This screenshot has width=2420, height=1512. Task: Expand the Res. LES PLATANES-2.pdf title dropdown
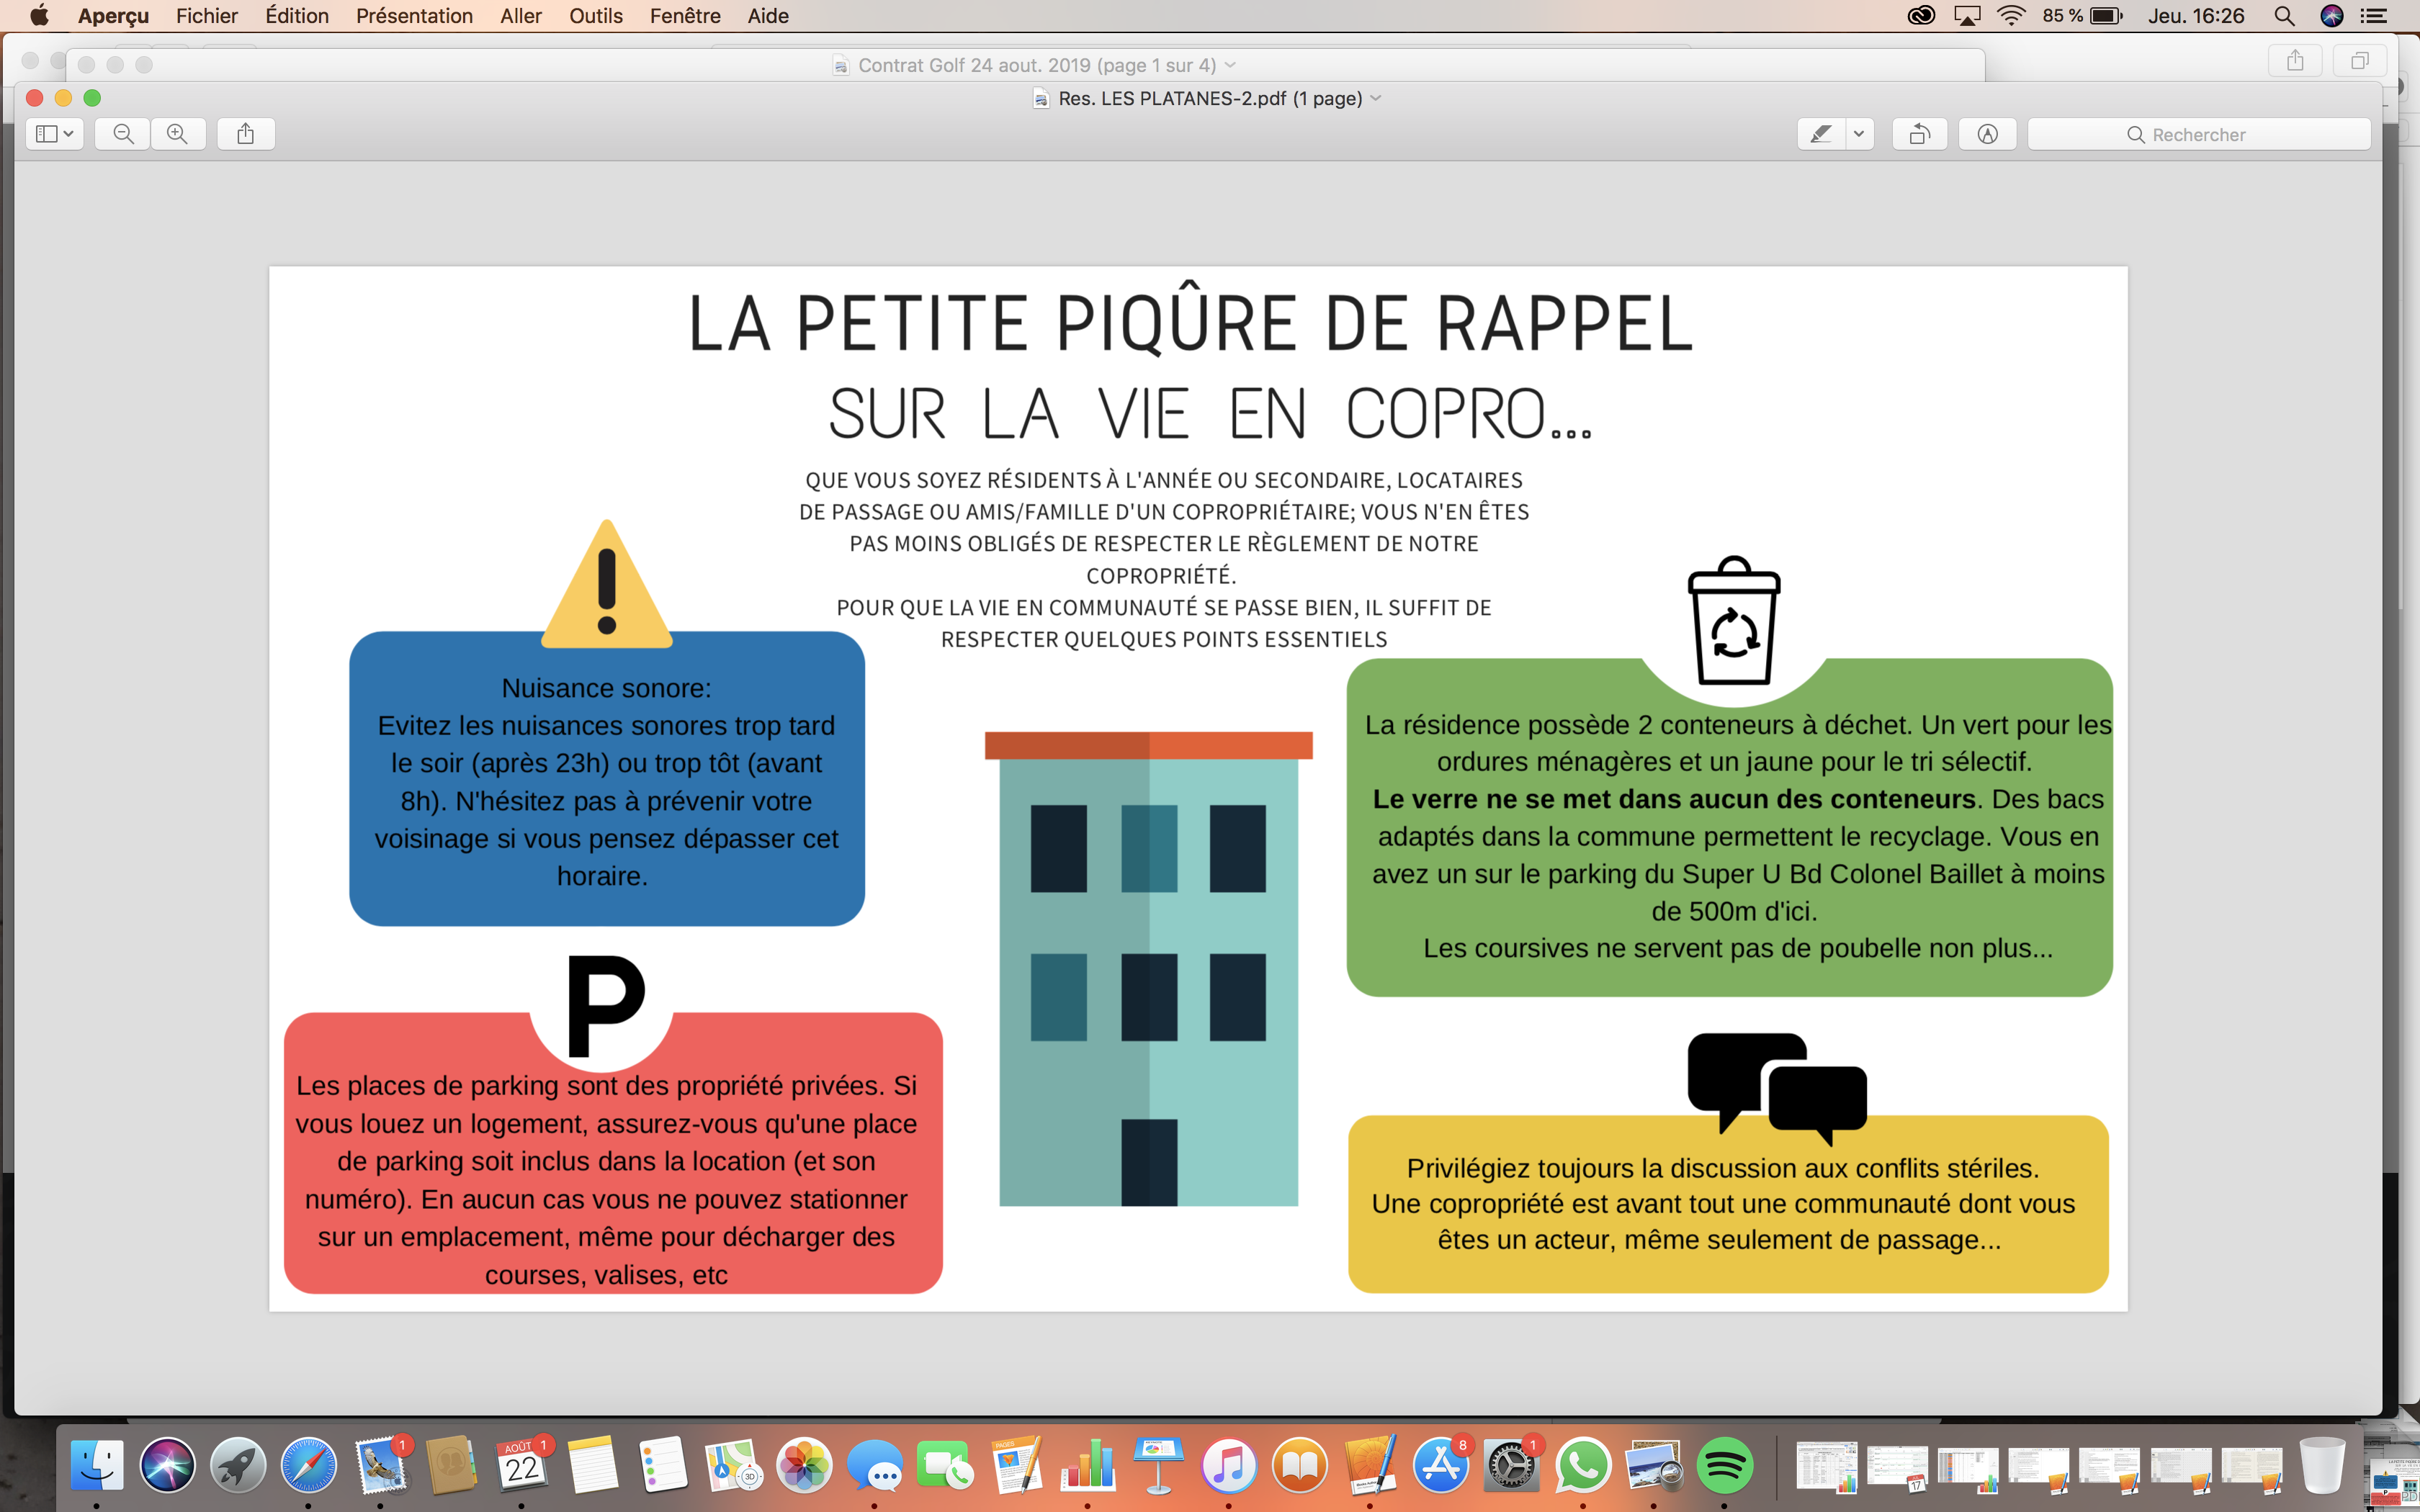[1376, 98]
